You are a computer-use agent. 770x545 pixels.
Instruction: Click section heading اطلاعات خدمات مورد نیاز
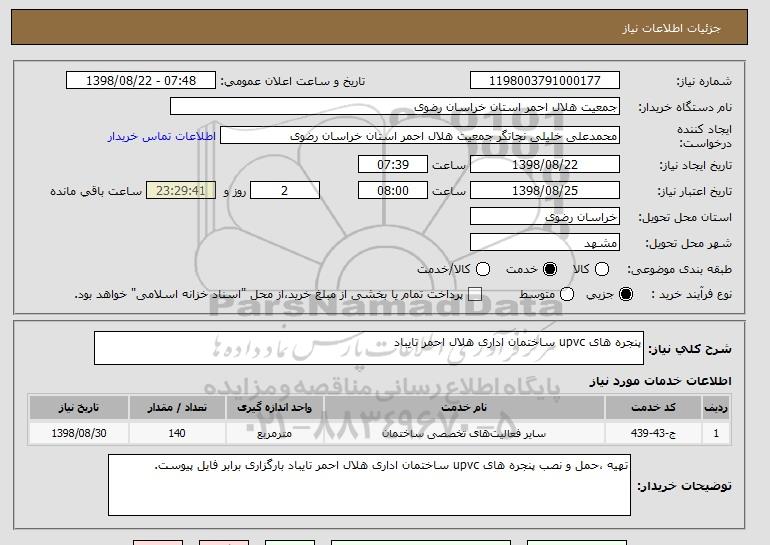(x=660, y=381)
